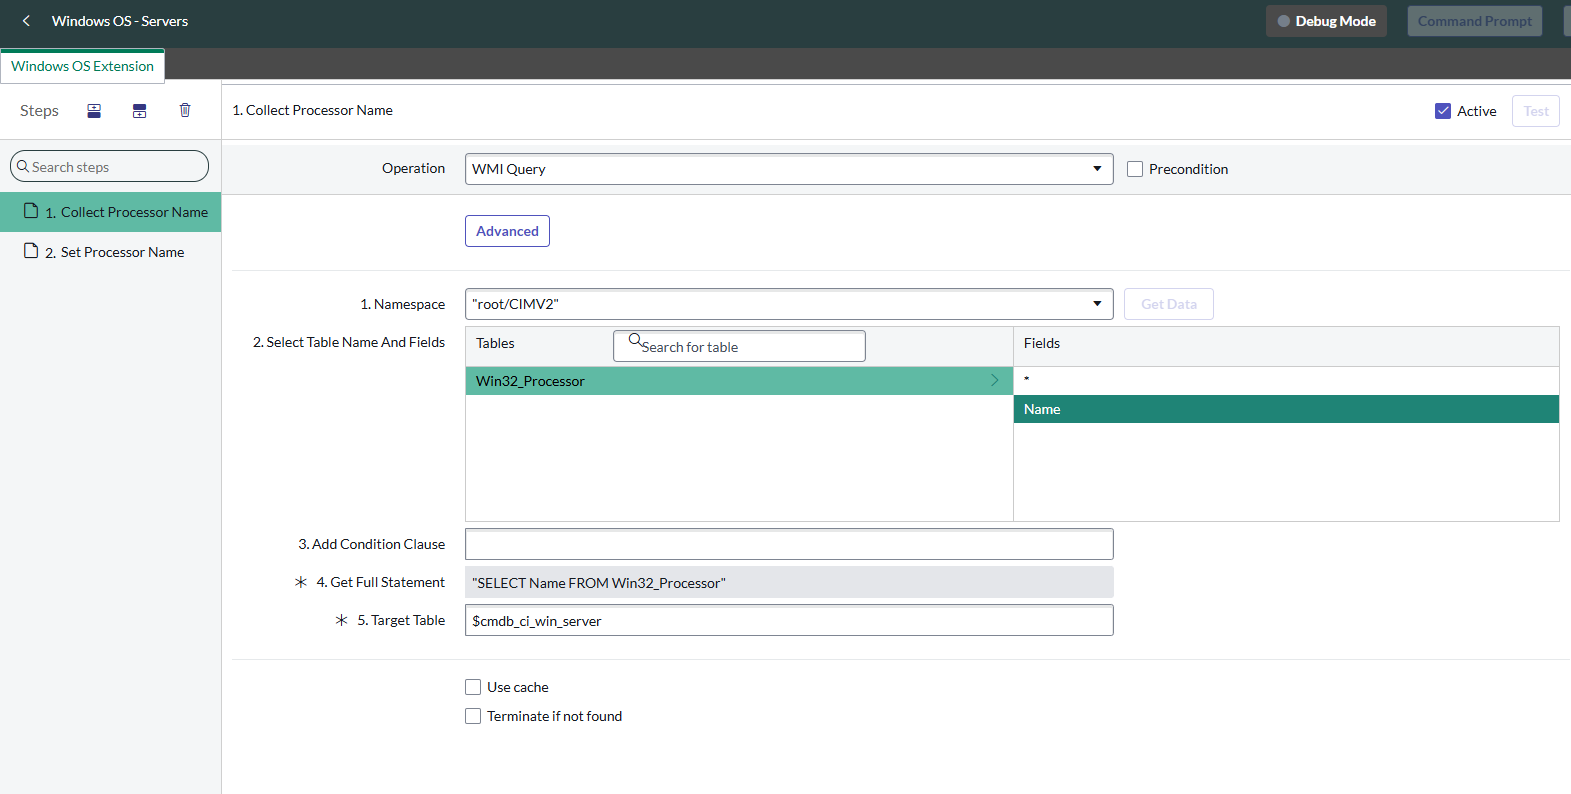Open the Command Prompt
Screen dimensions: 1571x794
pyautogui.click(x=1475, y=21)
